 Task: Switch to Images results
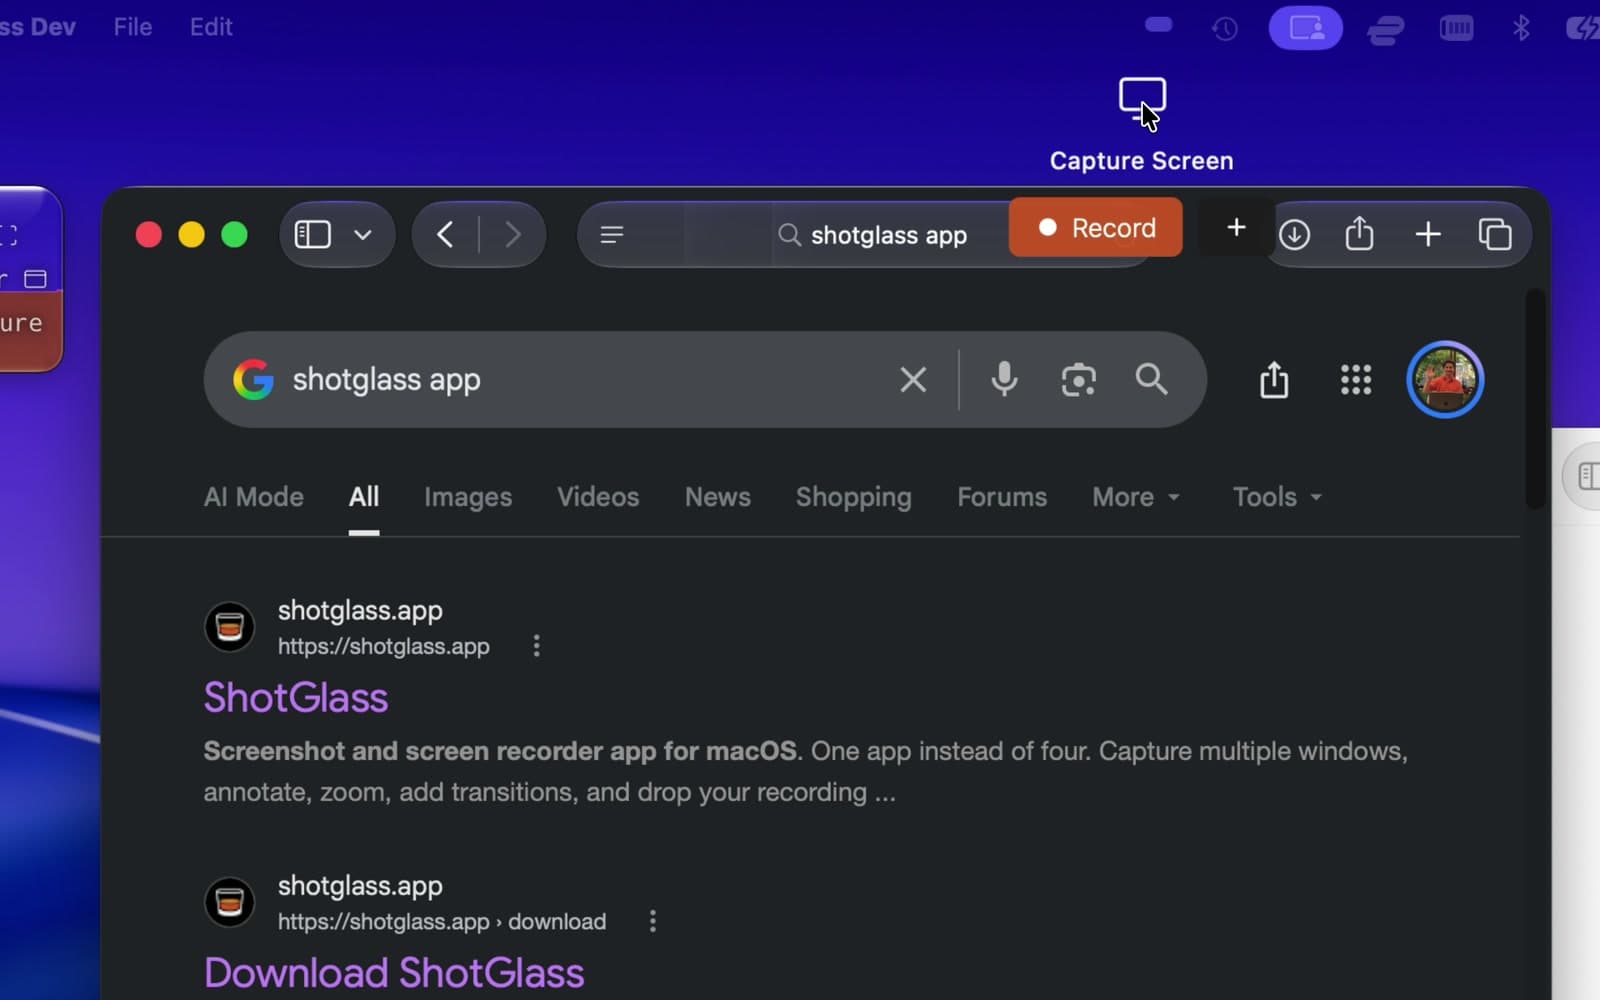coord(468,497)
